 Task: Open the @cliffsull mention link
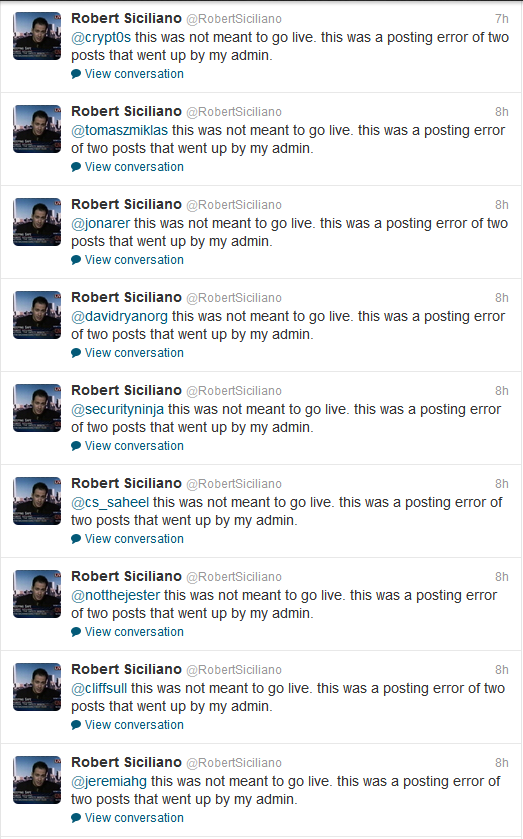pyautogui.click(x=98, y=689)
